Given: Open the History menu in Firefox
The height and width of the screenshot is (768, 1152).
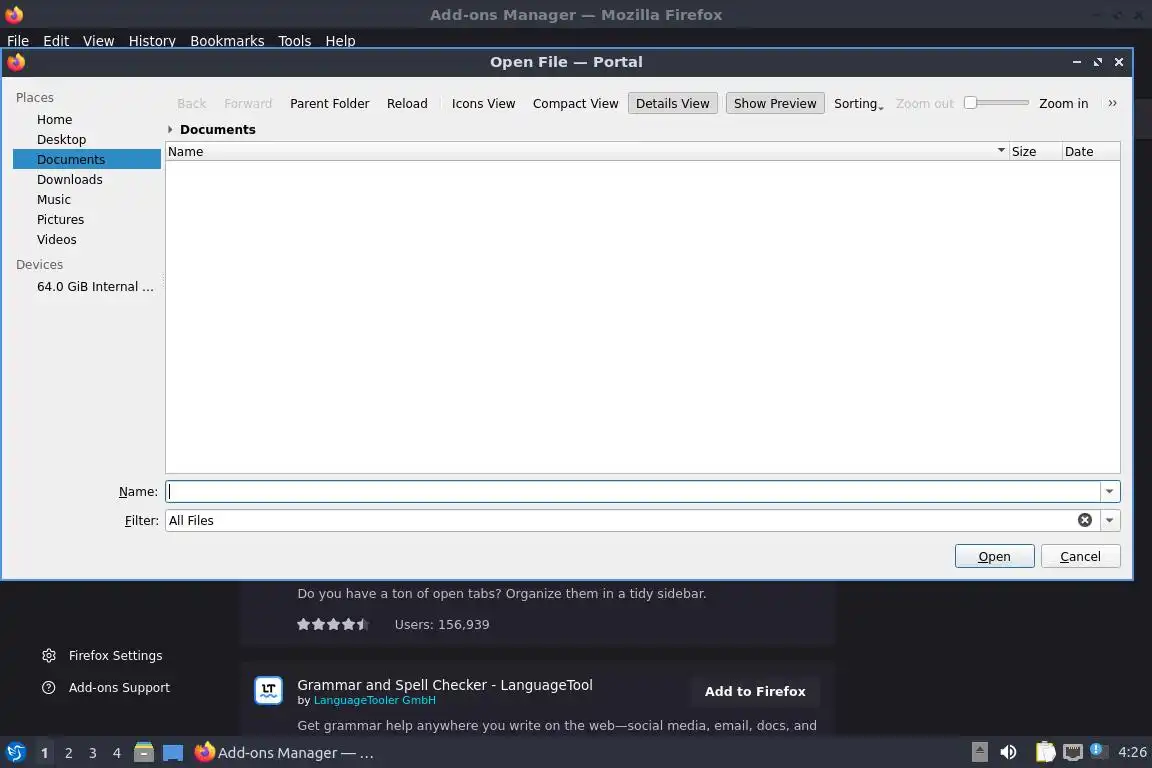Looking at the screenshot, I should [152, 41].
